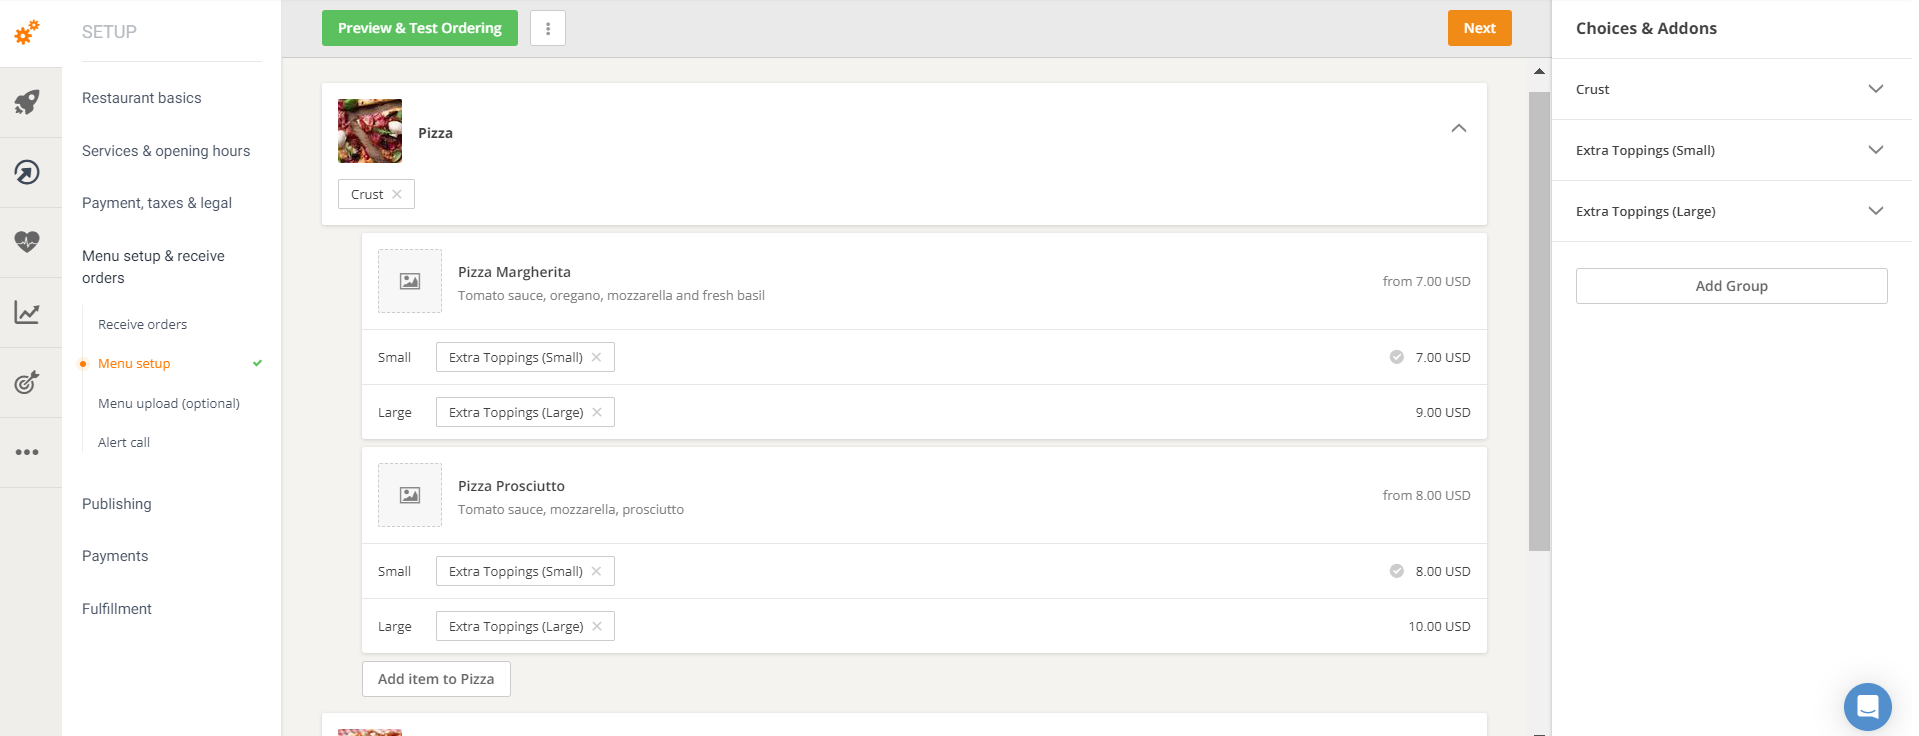The width and height of the screenshot is (1919, 736).
Task: Click the Pizza category name
Action: coord(435,133)
